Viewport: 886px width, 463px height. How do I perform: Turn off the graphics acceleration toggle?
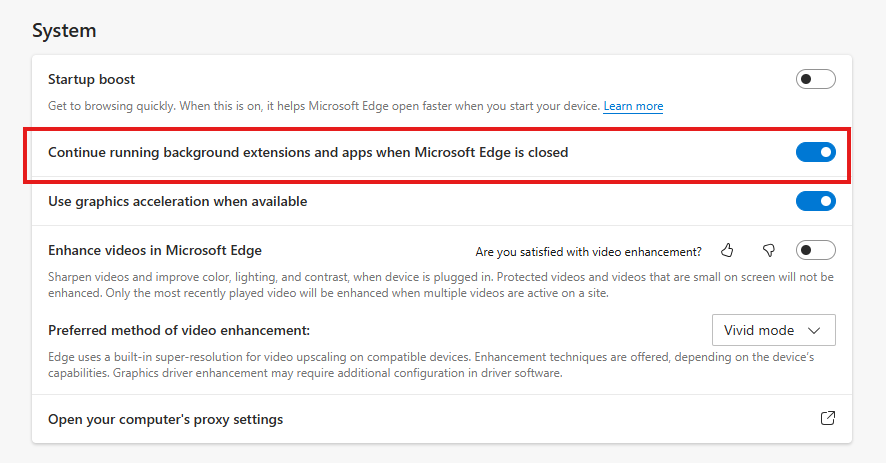coord(815,201)
